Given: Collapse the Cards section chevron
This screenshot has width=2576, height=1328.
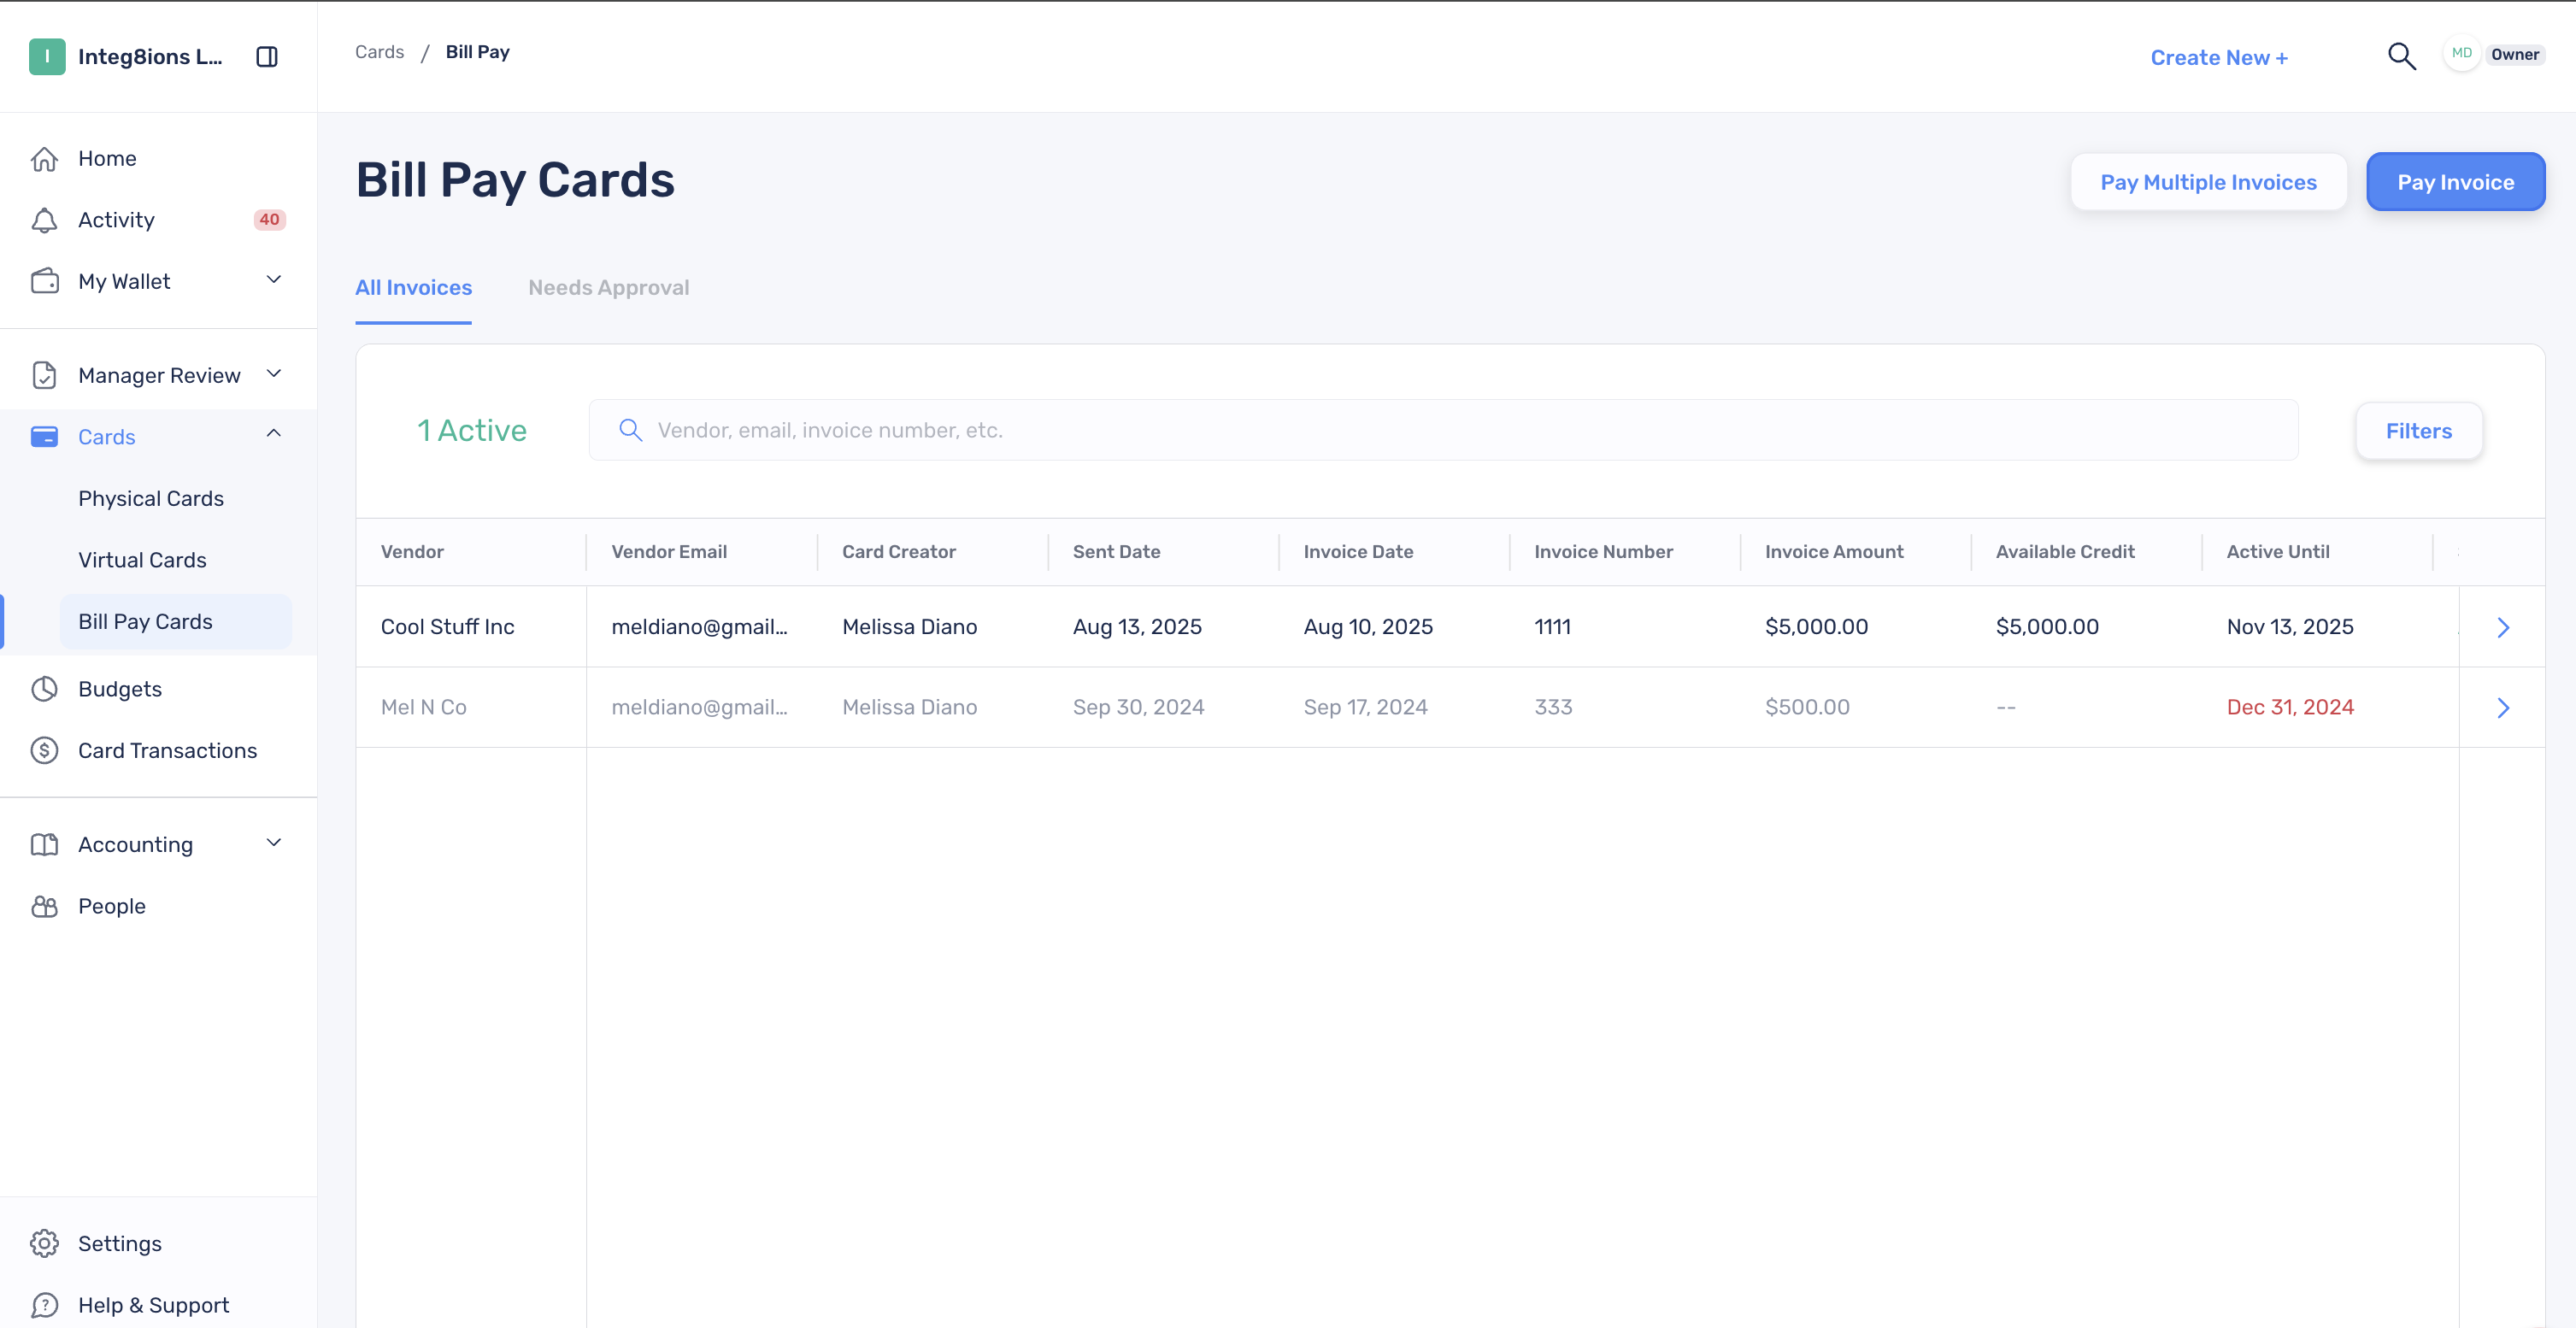Looking at the screenshot, I should pyautogui.click(x=274, y=434).
